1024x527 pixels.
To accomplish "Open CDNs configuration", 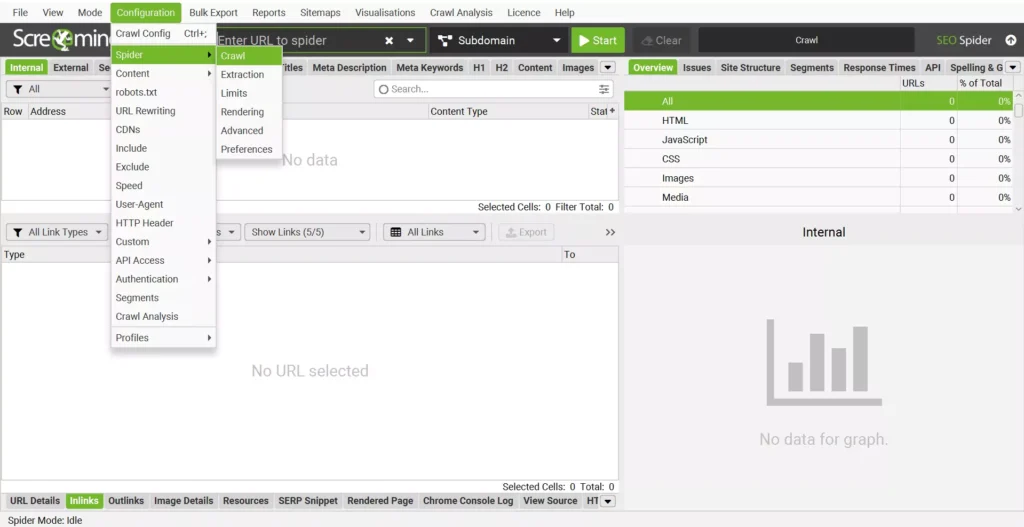I will [x=163, y=129].
